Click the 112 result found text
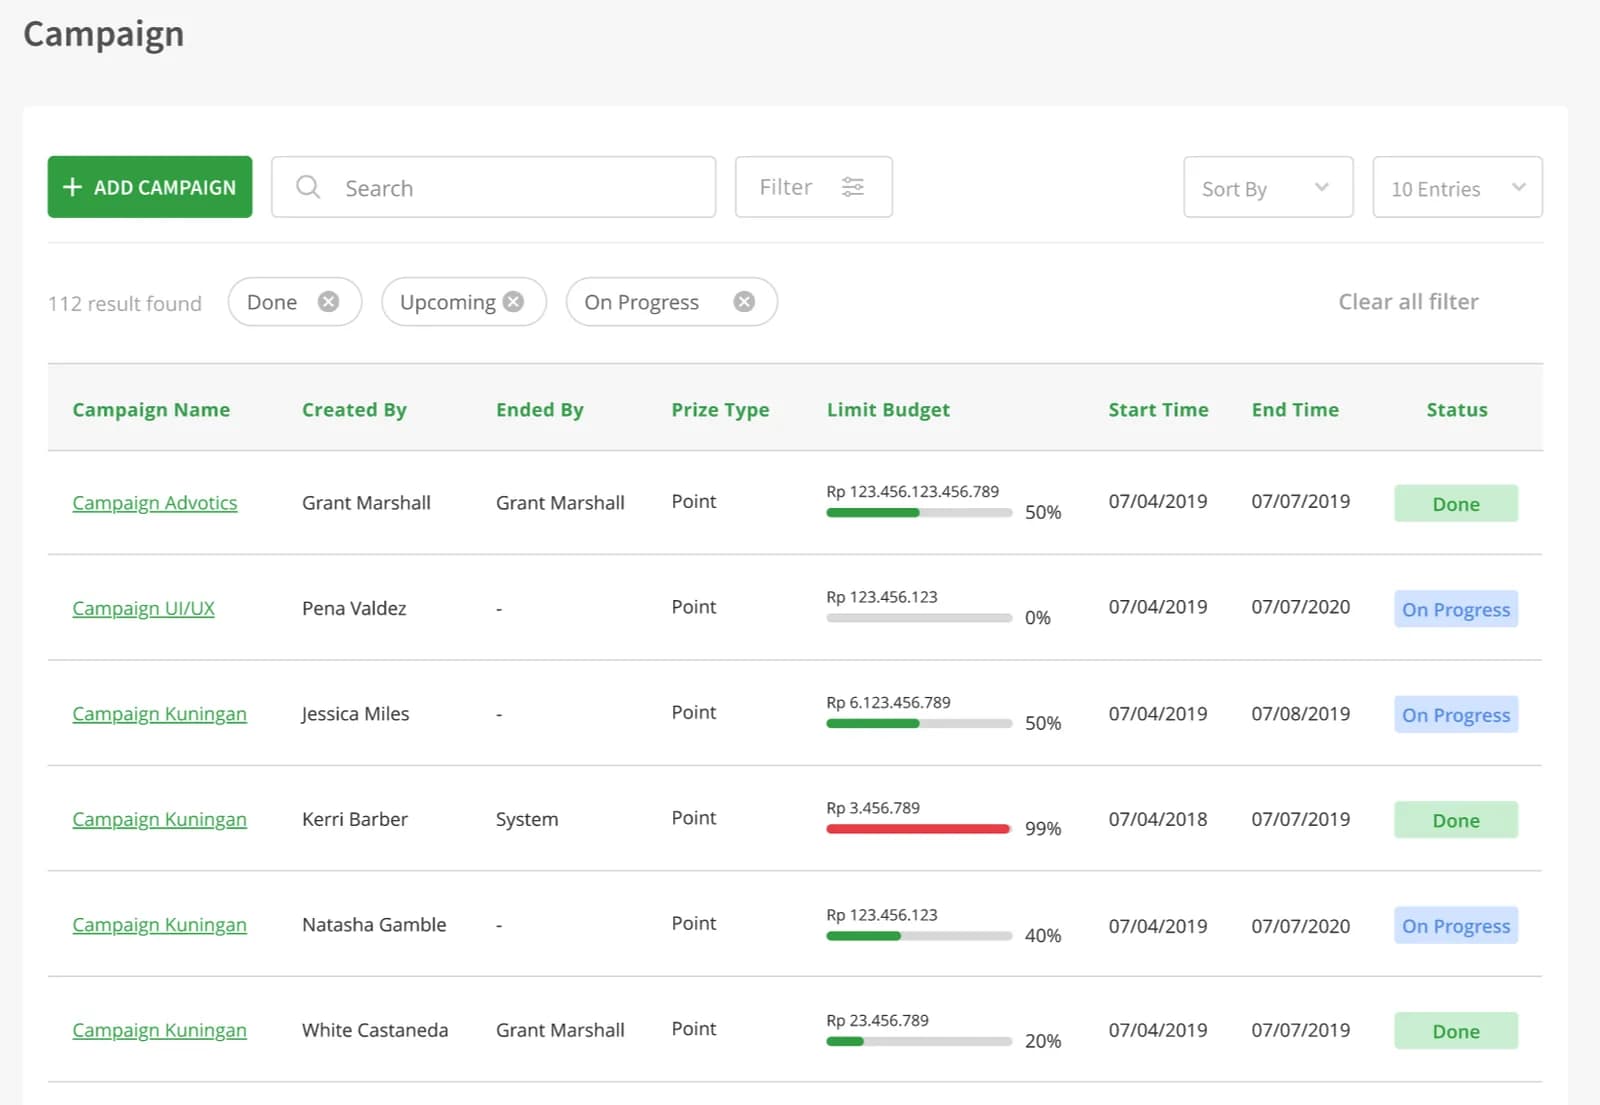 tap(125, 303)
